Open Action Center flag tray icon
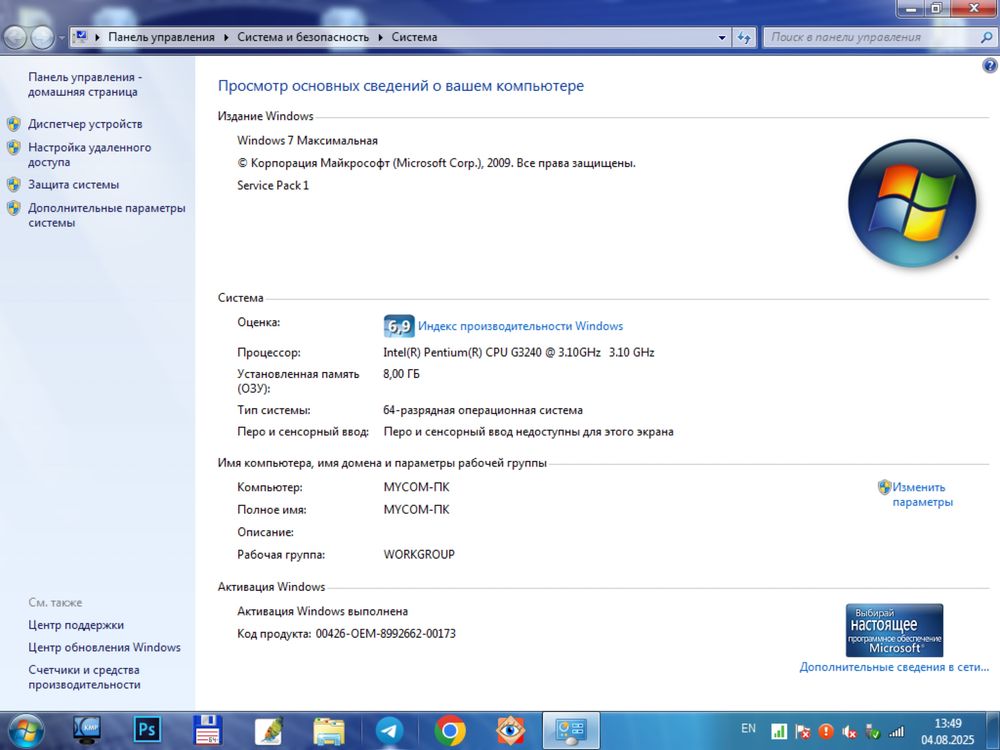The width and height of the screenshot is (1000, 750). pos(802,732)
